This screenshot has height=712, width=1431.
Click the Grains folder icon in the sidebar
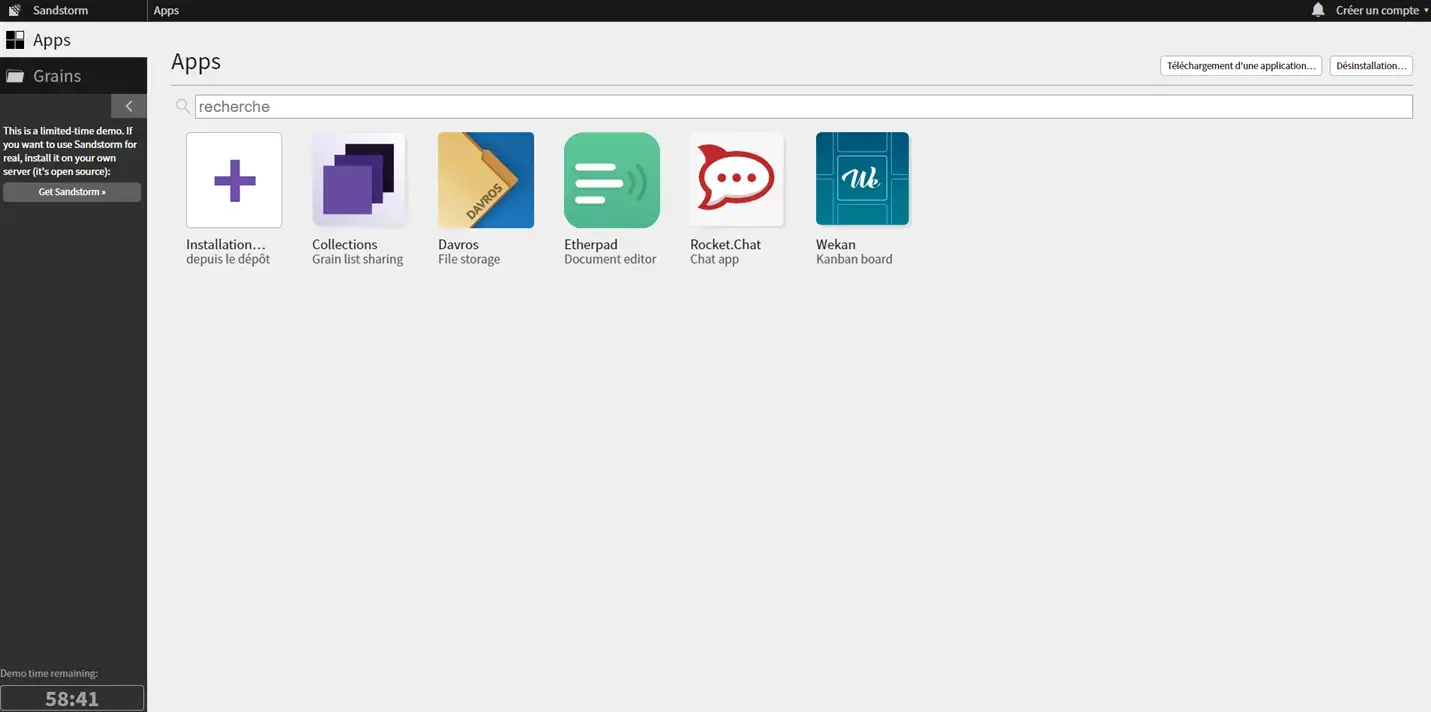pyautogui.click(x=15, y=76)
